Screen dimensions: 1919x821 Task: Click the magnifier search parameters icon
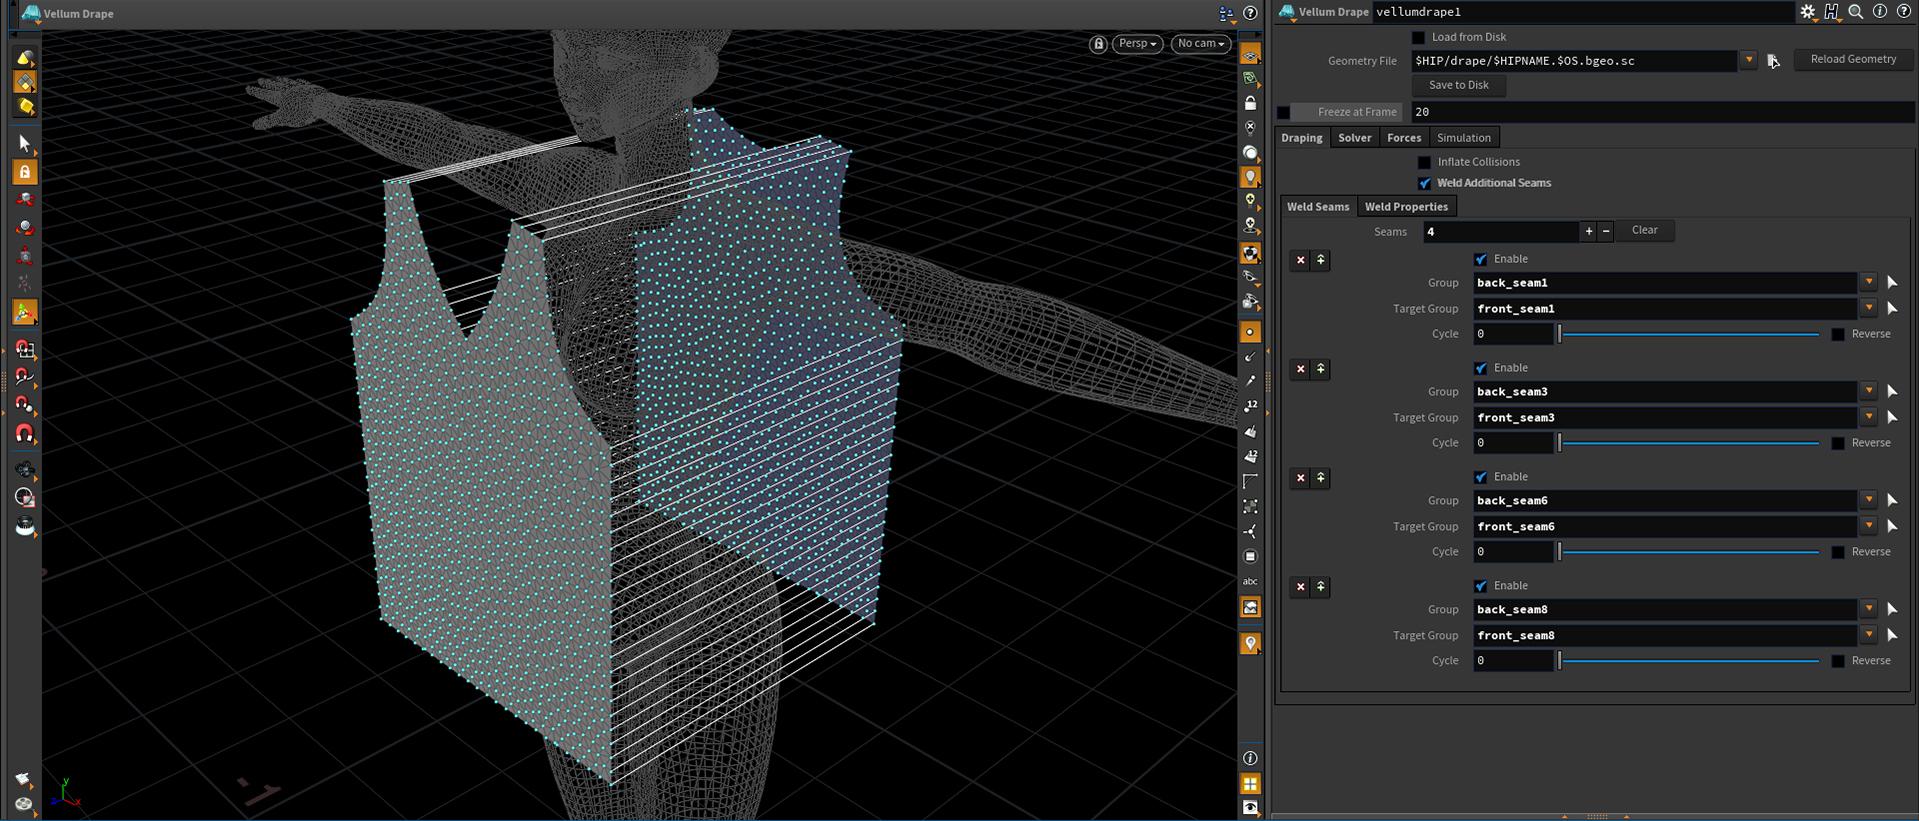click(1855, 12)
